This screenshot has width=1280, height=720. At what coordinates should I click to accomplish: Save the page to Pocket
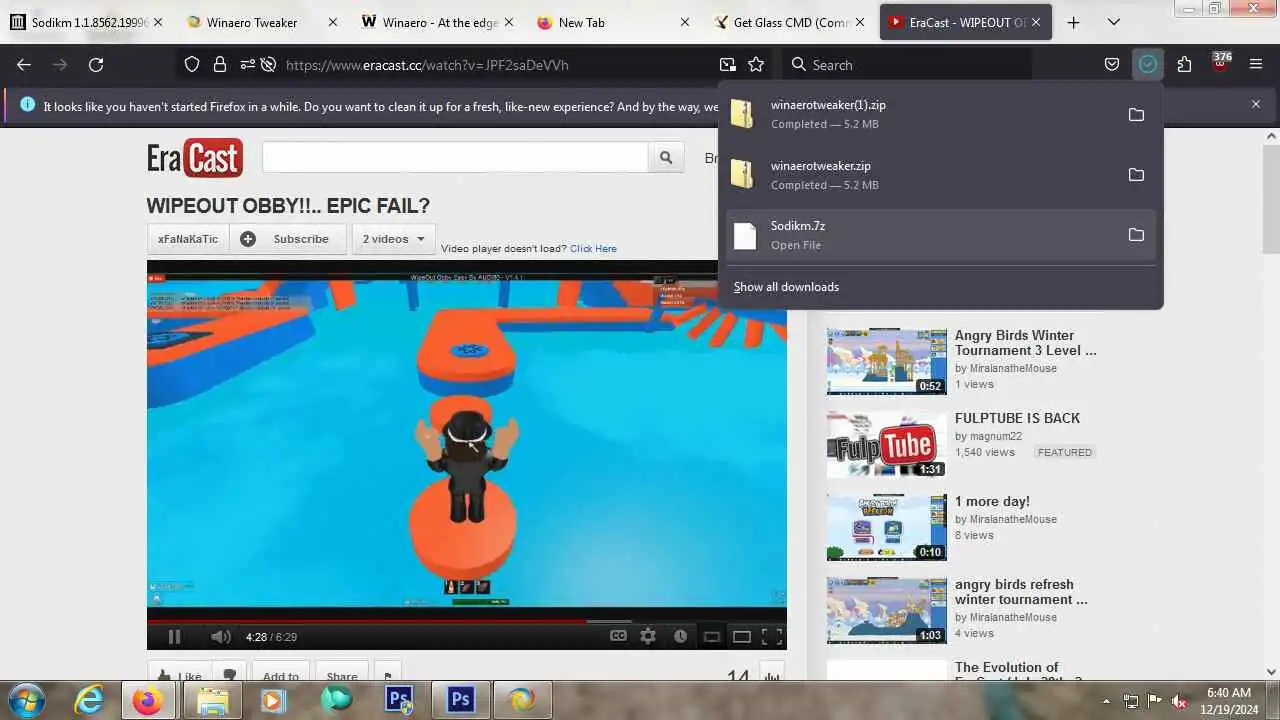(x=1112, y=64)
